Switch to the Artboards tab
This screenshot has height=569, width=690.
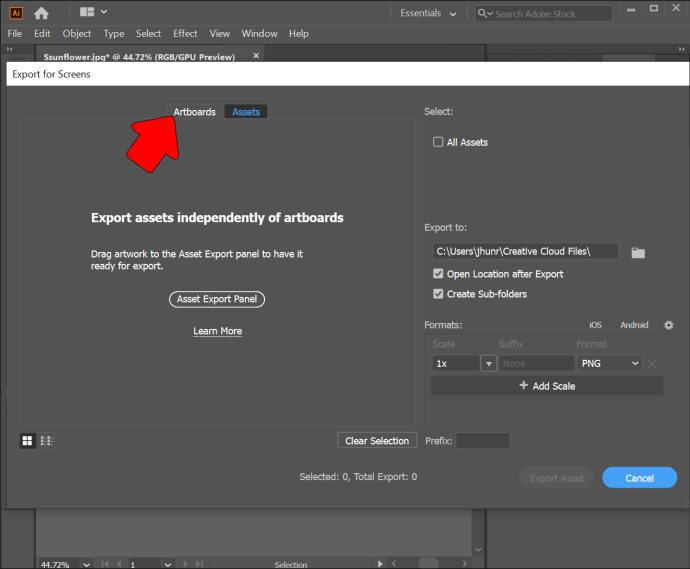(194, 112)
